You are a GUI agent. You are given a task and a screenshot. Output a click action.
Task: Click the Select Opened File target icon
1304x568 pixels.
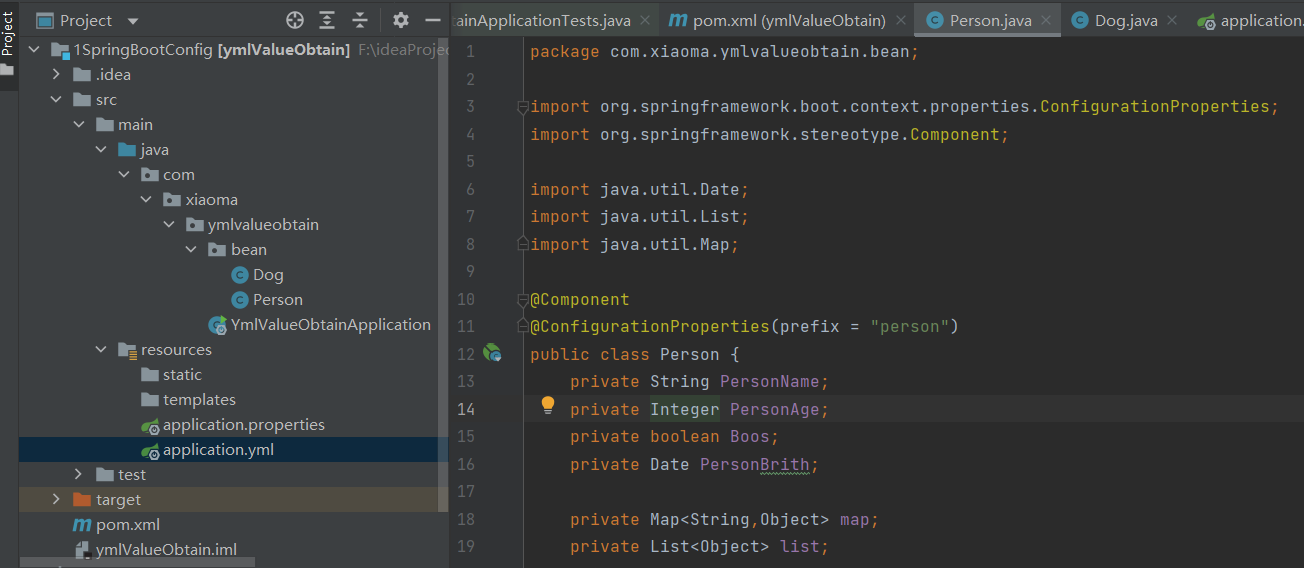tap(294, 20)
